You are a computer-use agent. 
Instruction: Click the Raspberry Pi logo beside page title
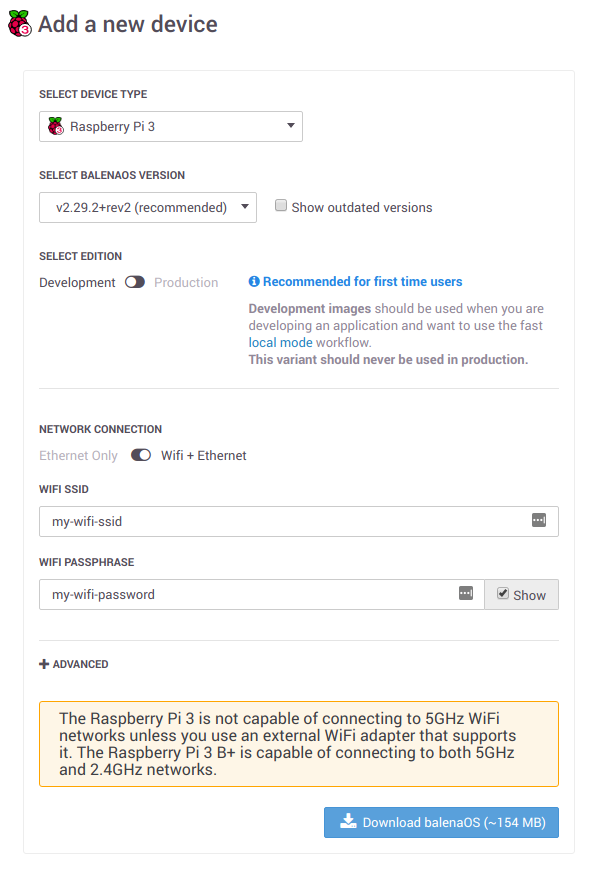pos(20,24)
